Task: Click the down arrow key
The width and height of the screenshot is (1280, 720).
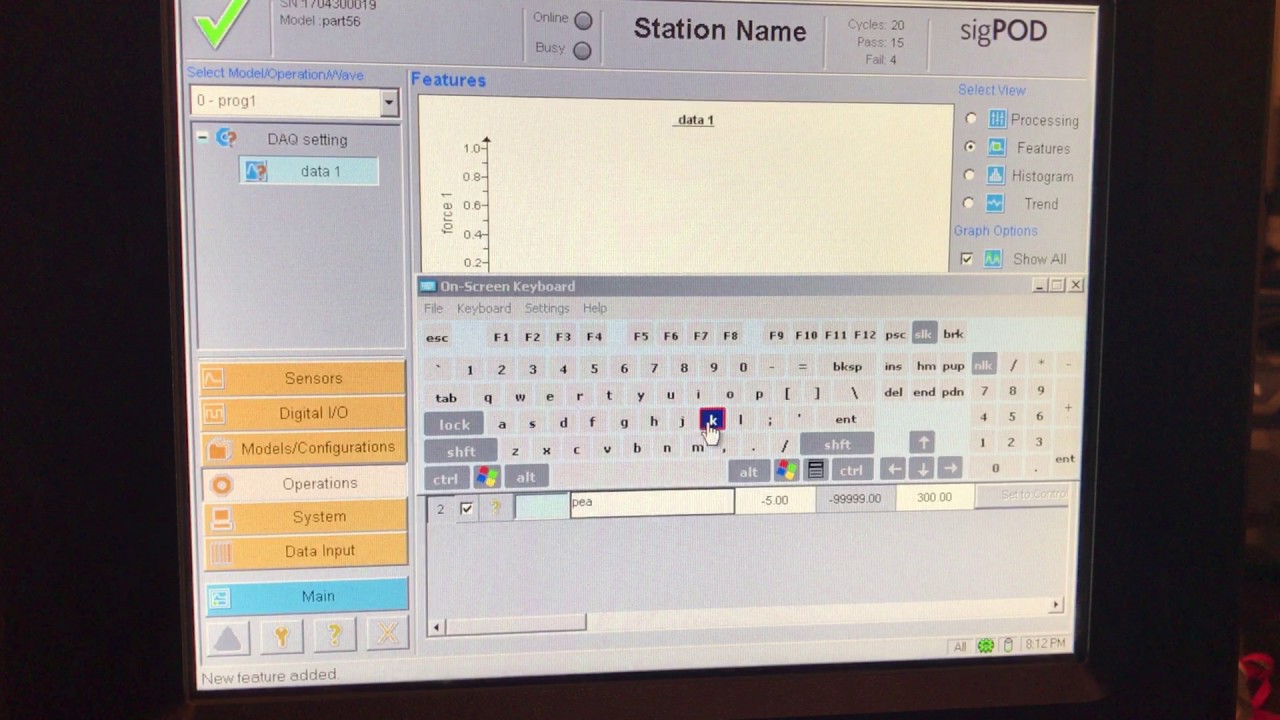Action: point(923,468)
